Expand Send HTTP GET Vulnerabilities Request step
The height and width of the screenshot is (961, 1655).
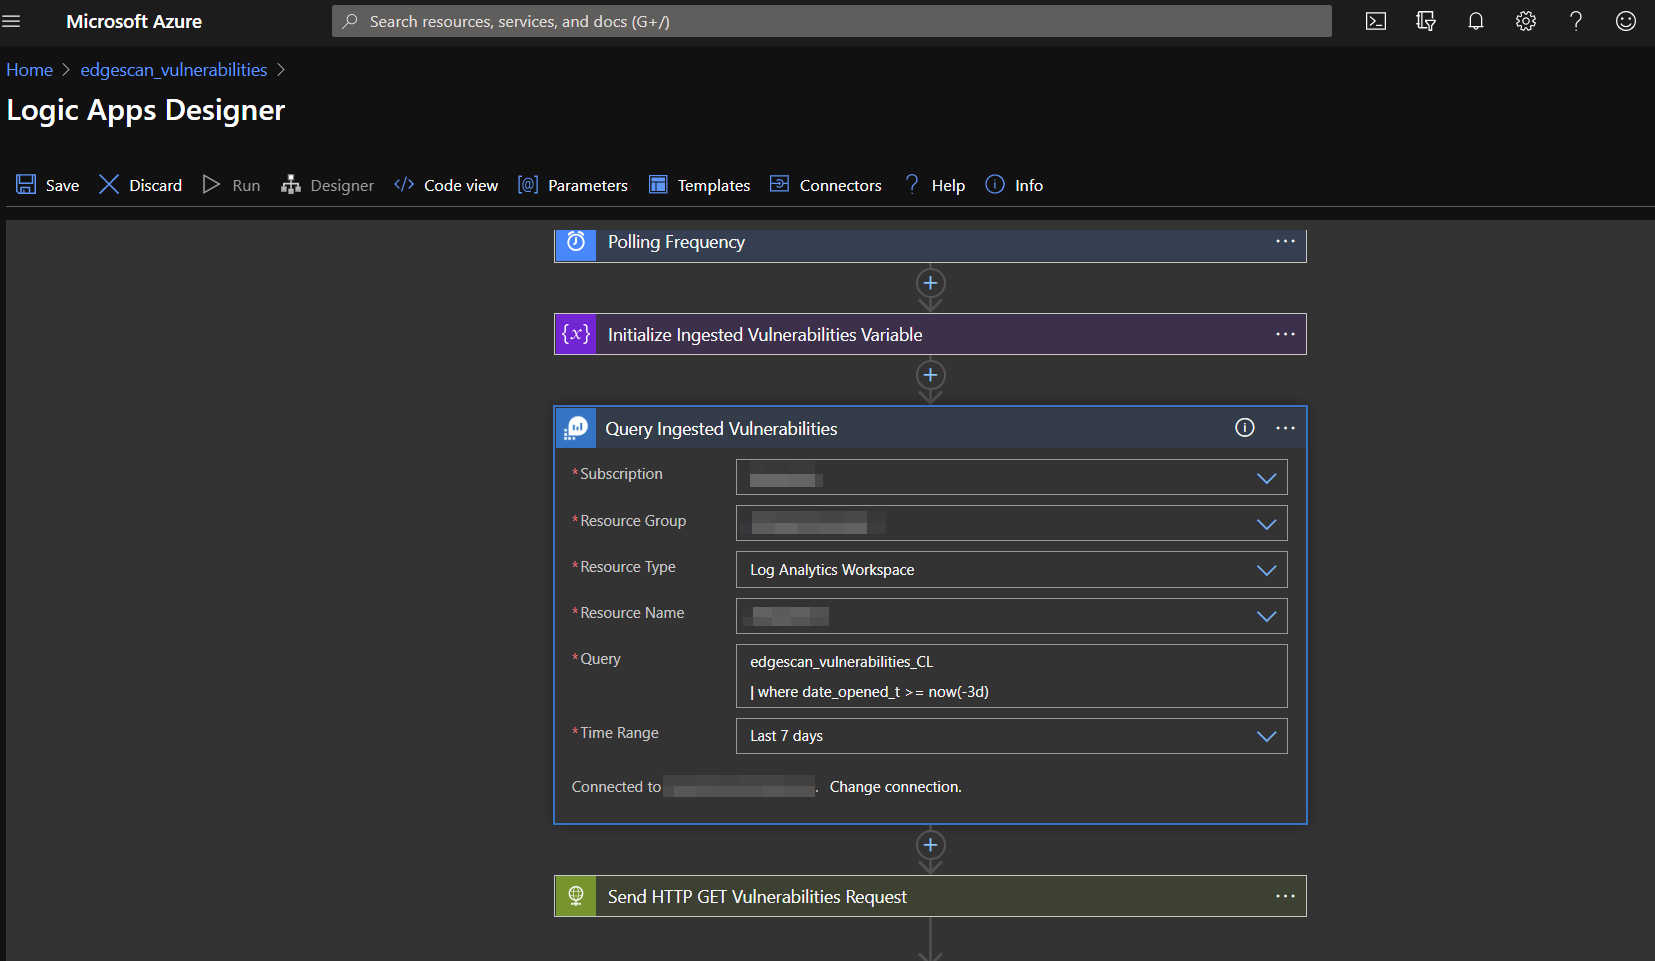pos(930,896)
